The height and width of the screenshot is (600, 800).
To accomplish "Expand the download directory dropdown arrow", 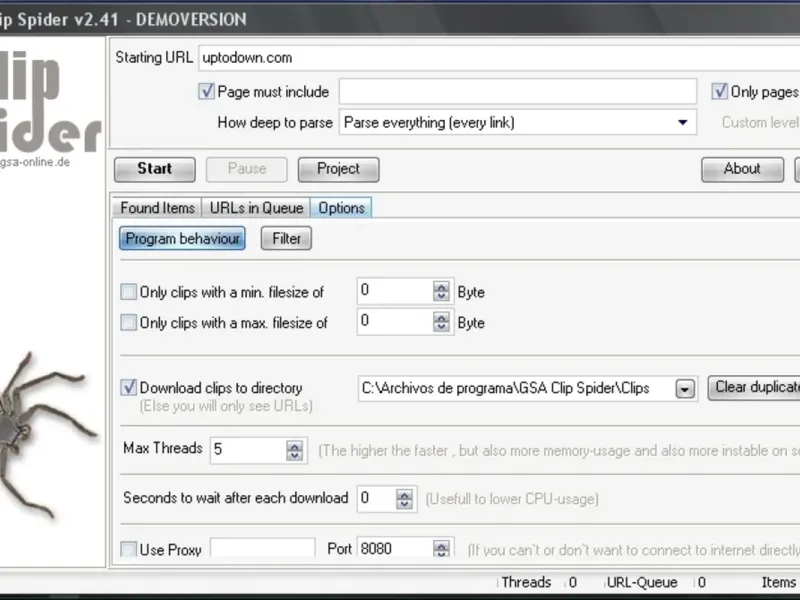I will (x=685, y=389).
